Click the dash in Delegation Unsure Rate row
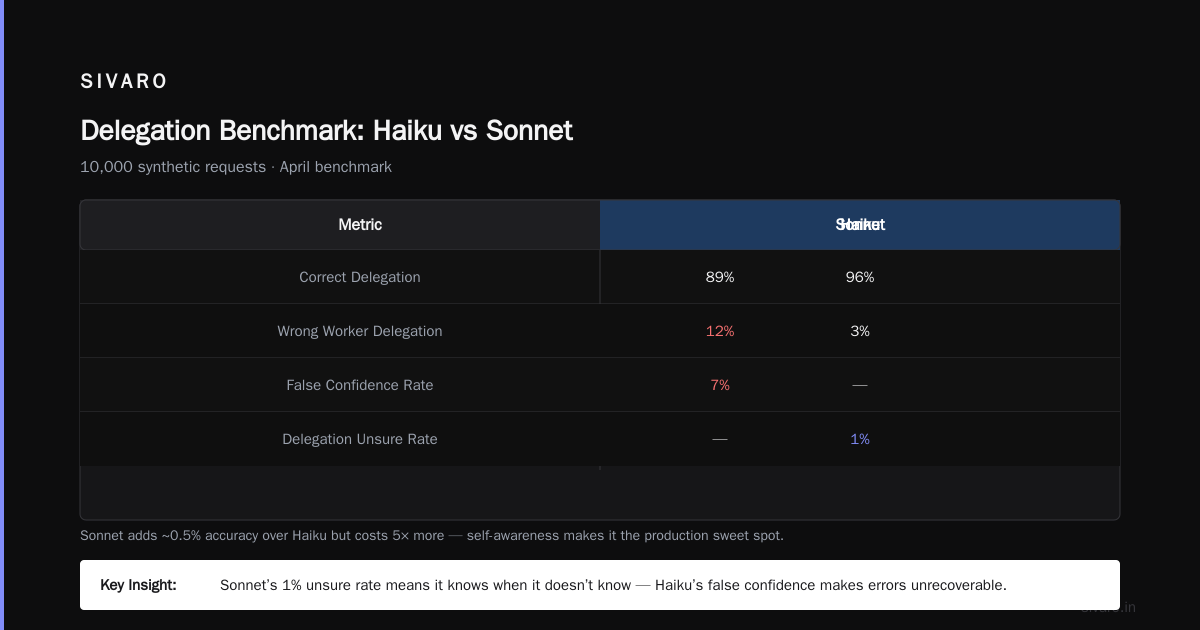The width and height of the screenshot is (1200, 630). coord(720,439)
